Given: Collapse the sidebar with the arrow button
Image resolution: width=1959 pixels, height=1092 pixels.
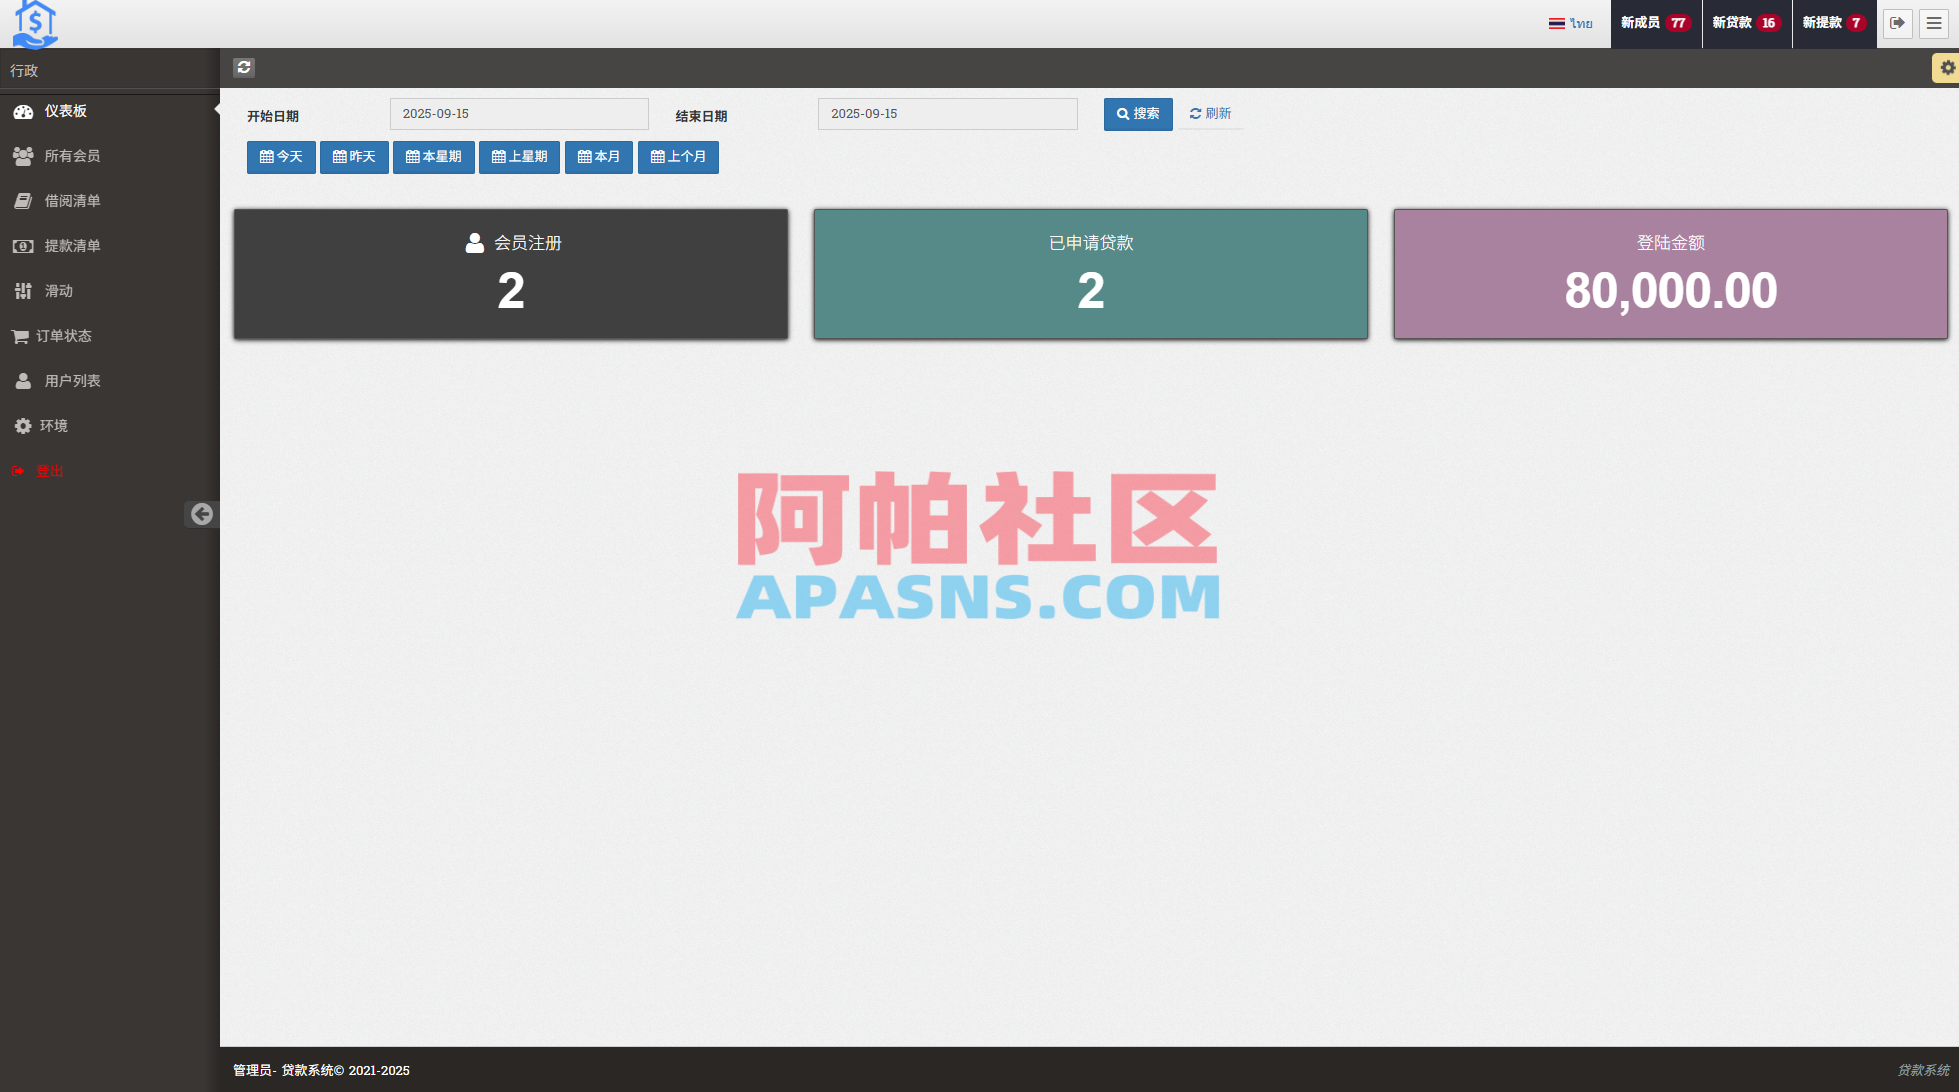Looking at the screenshot, I should 203,514.
